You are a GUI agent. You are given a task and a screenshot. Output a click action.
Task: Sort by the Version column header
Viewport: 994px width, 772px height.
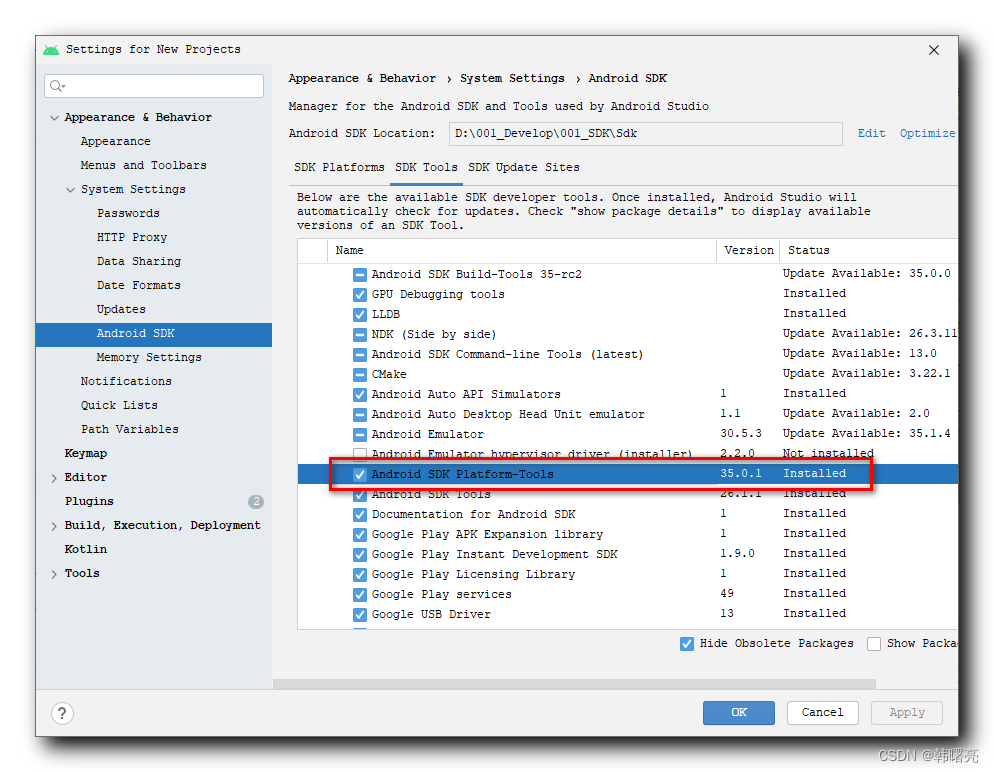point(749,250)
